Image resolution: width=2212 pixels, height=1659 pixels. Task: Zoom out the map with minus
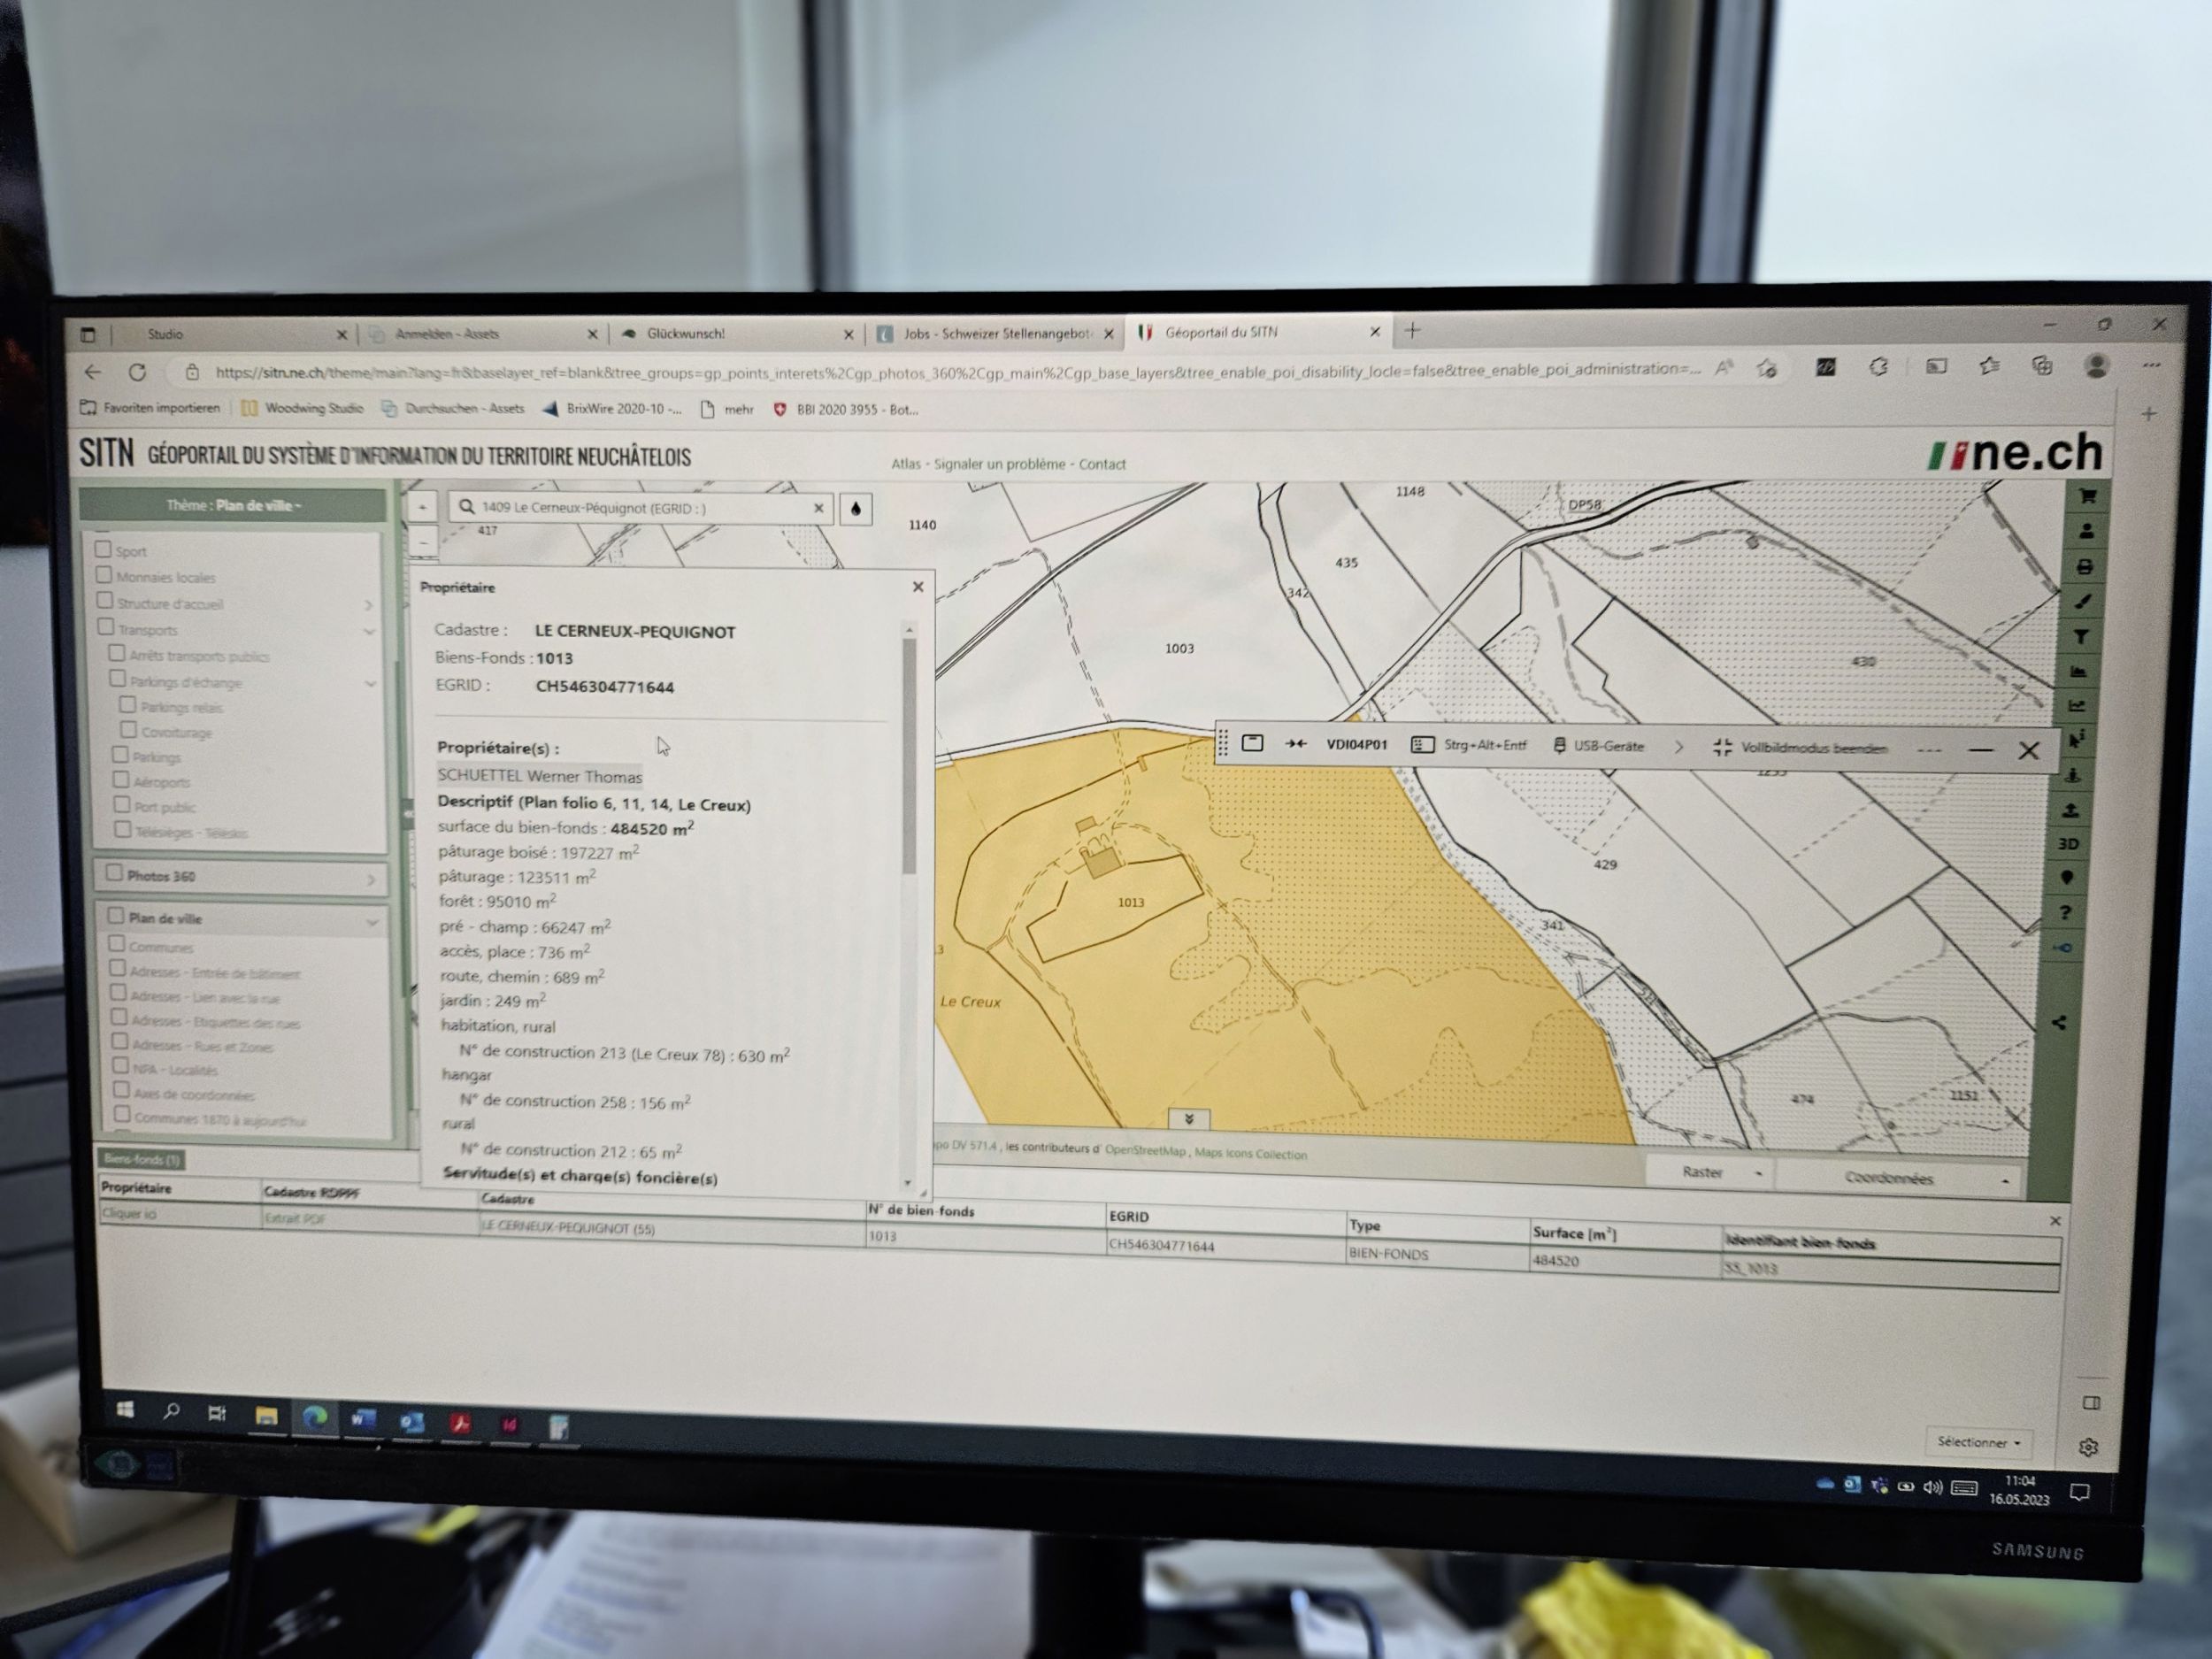pyautogui.click(x=423, y=543)
